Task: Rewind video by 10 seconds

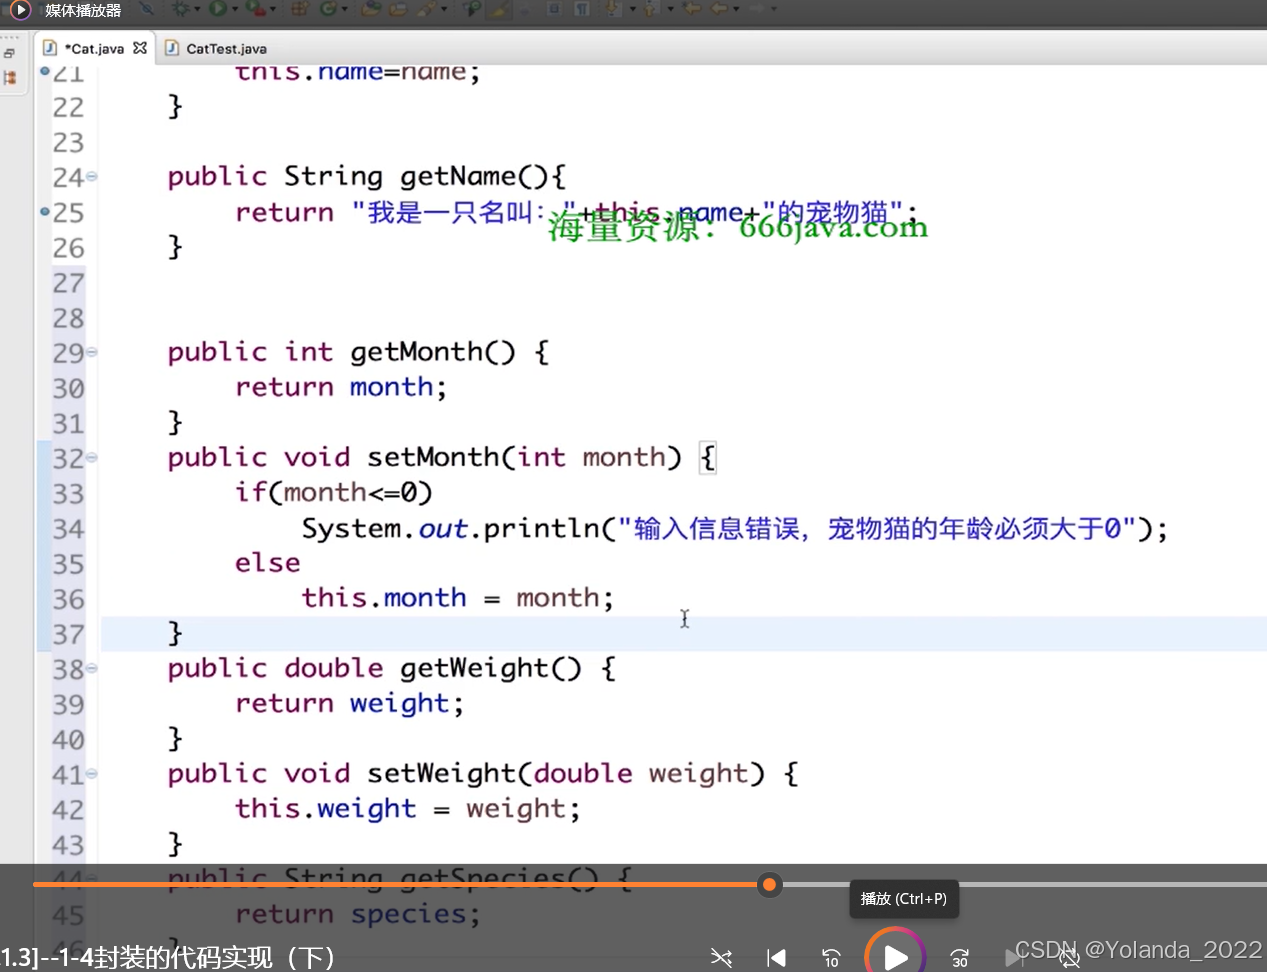Action: [x=831, y=958]
